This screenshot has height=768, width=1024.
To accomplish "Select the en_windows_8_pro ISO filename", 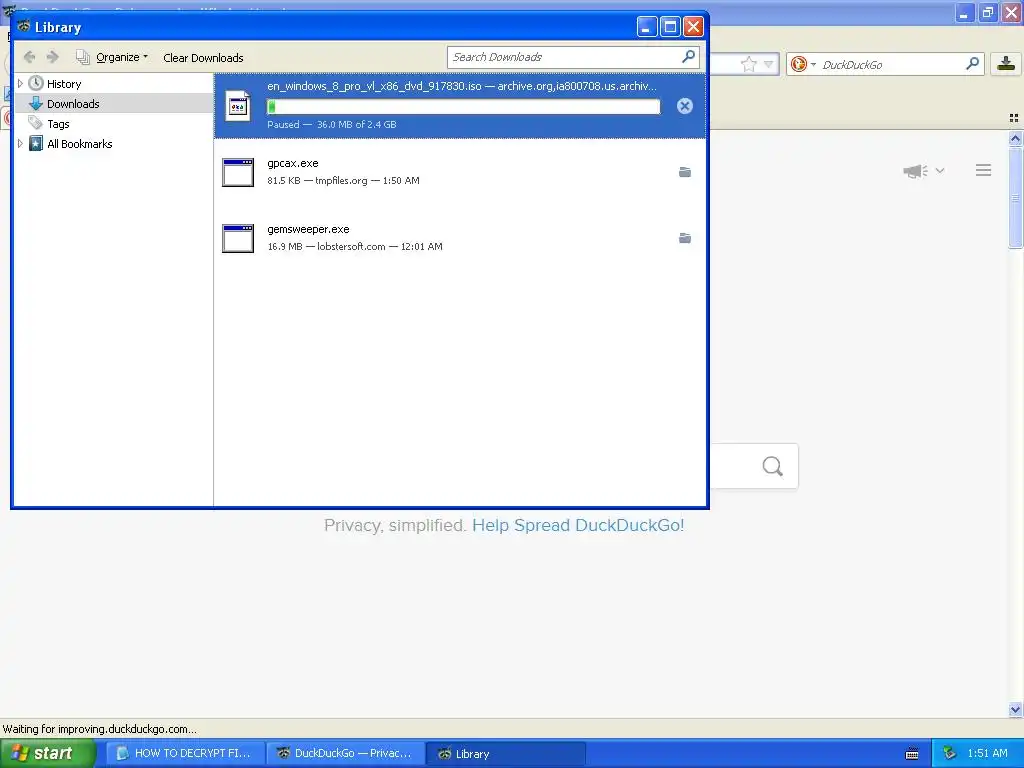I will [x=374, y=86].
